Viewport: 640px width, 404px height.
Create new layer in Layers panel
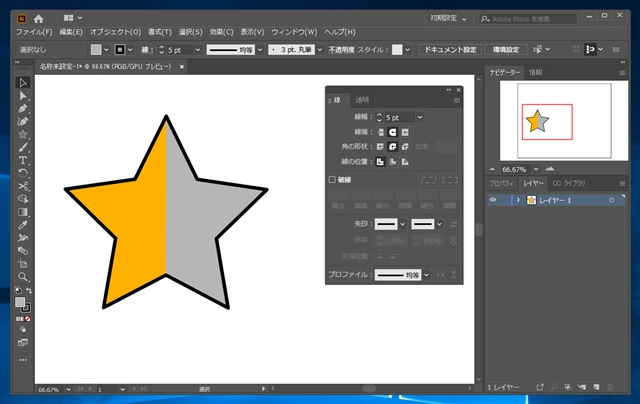click(x=596, y=387)
